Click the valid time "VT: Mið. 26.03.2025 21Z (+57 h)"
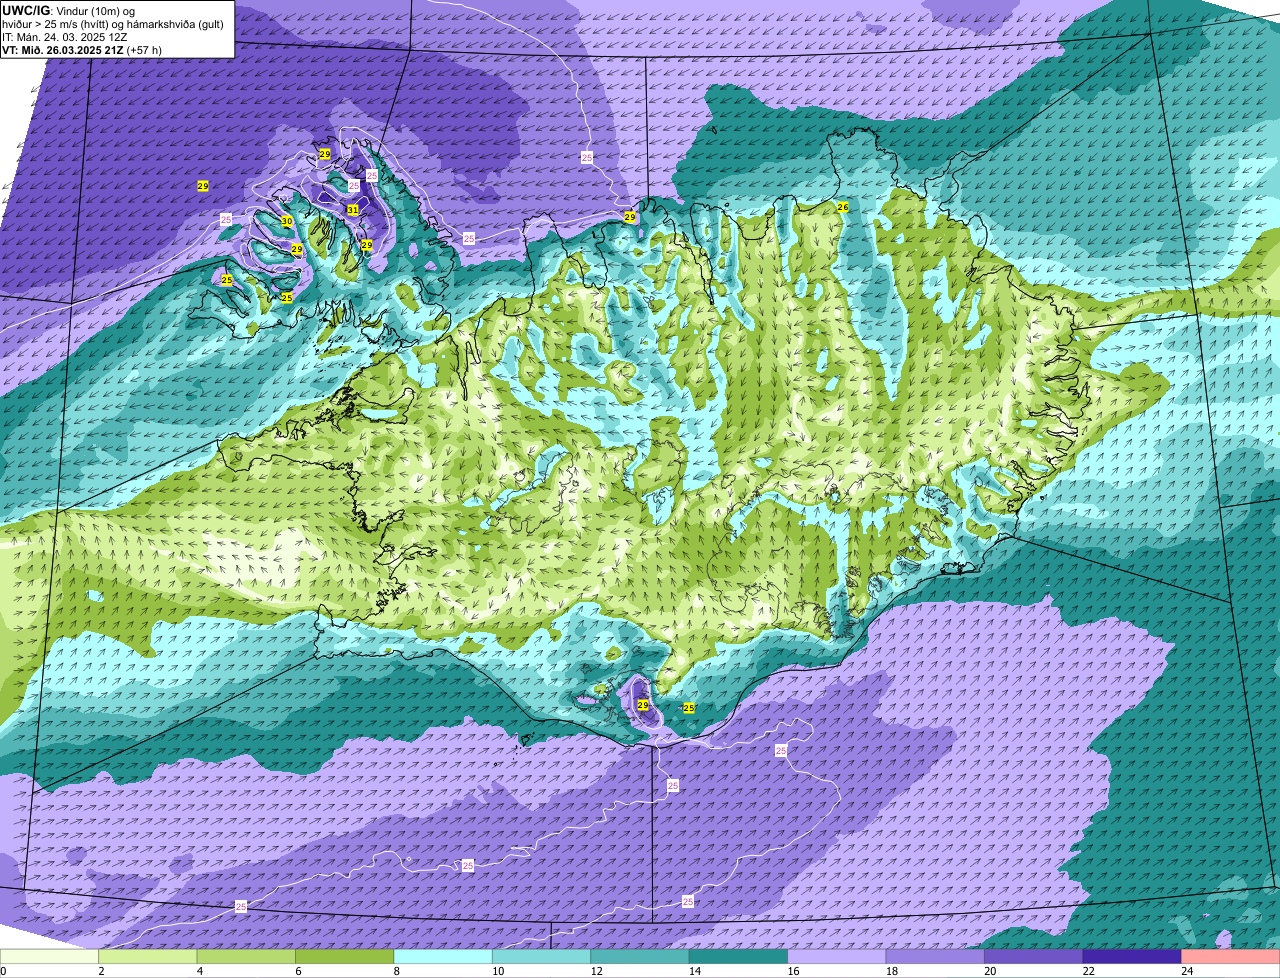The width and height of the screenshot is (1280, 978). (82, 50)
